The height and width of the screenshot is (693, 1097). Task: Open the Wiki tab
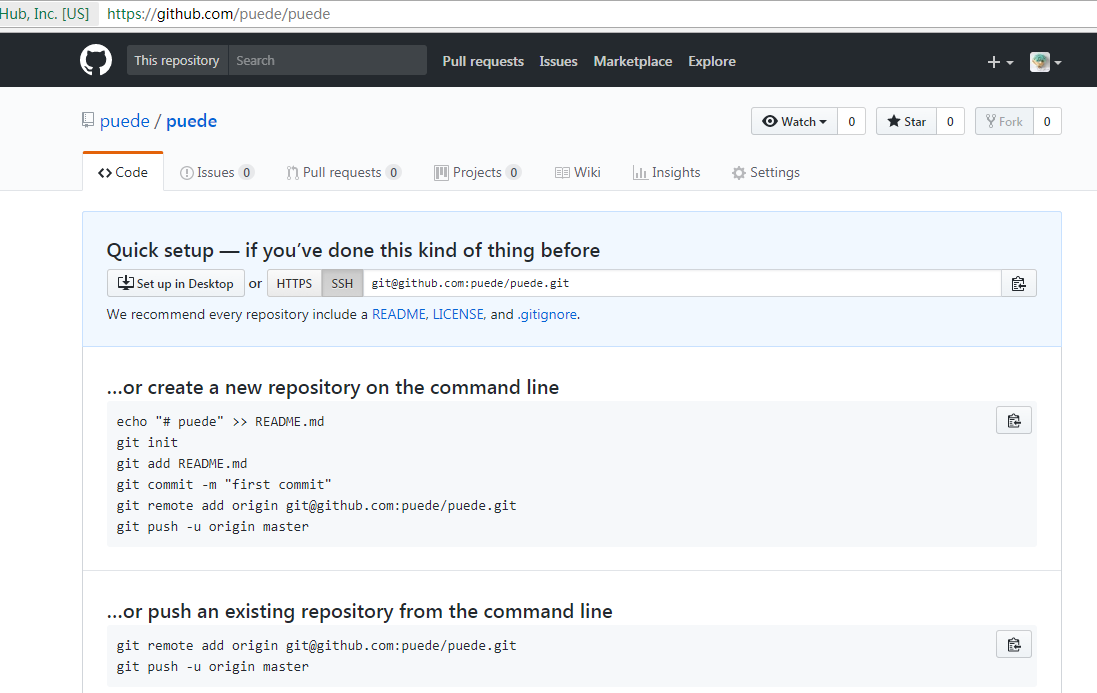(577, 172)
